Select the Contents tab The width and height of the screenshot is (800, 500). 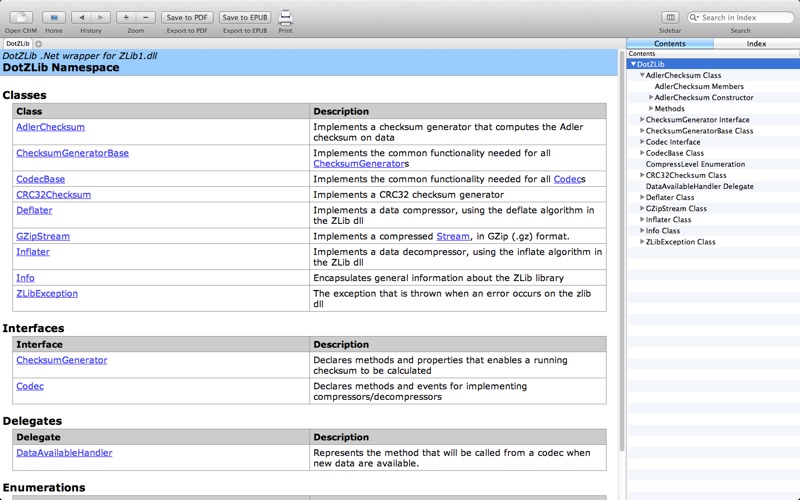(670, 43)
